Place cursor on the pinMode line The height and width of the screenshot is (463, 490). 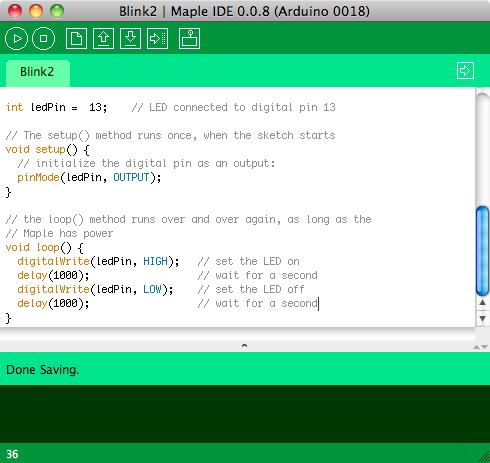pyautogui.click(x=89, y=177)
